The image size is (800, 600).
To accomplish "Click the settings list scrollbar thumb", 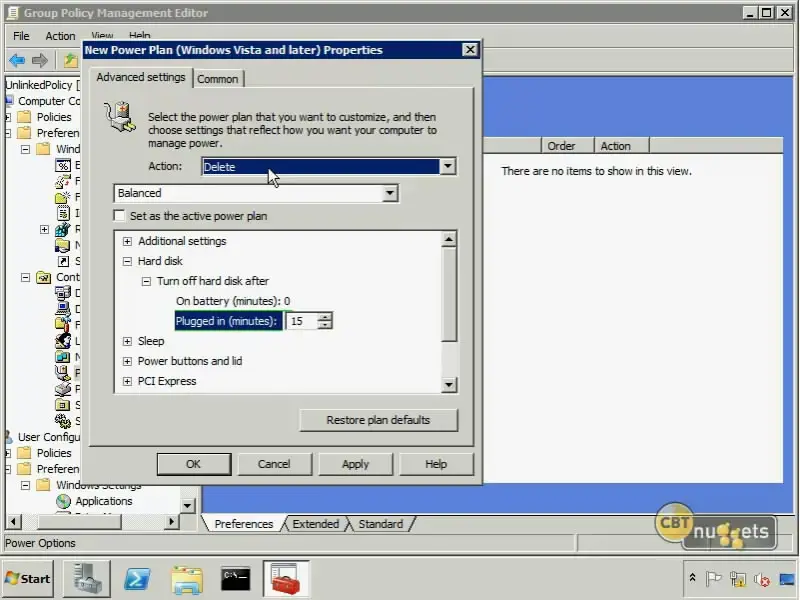I will tap(448, 294).
